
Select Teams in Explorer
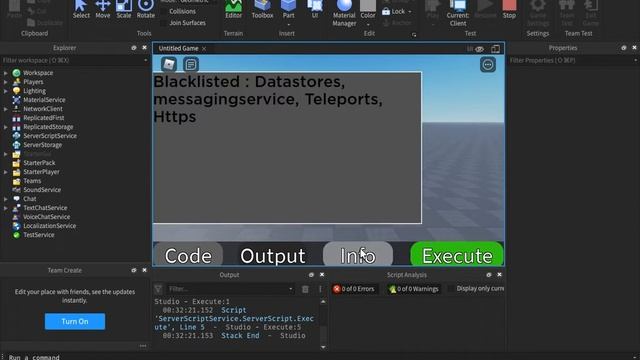click(x=32, y=181)
